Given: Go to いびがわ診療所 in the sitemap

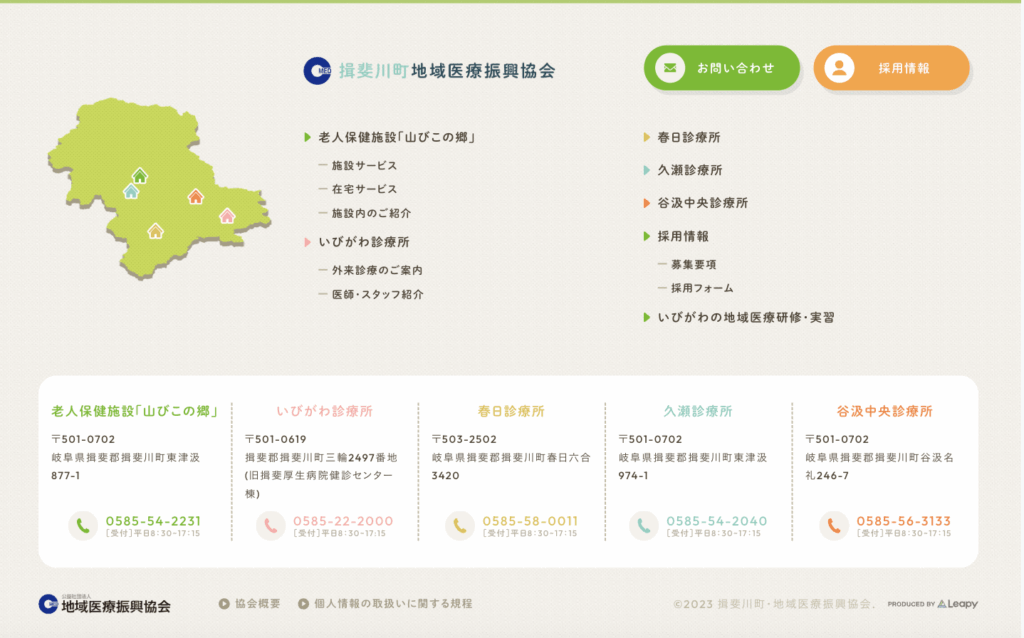Looking at the screenshot, I should click(363, 242).
